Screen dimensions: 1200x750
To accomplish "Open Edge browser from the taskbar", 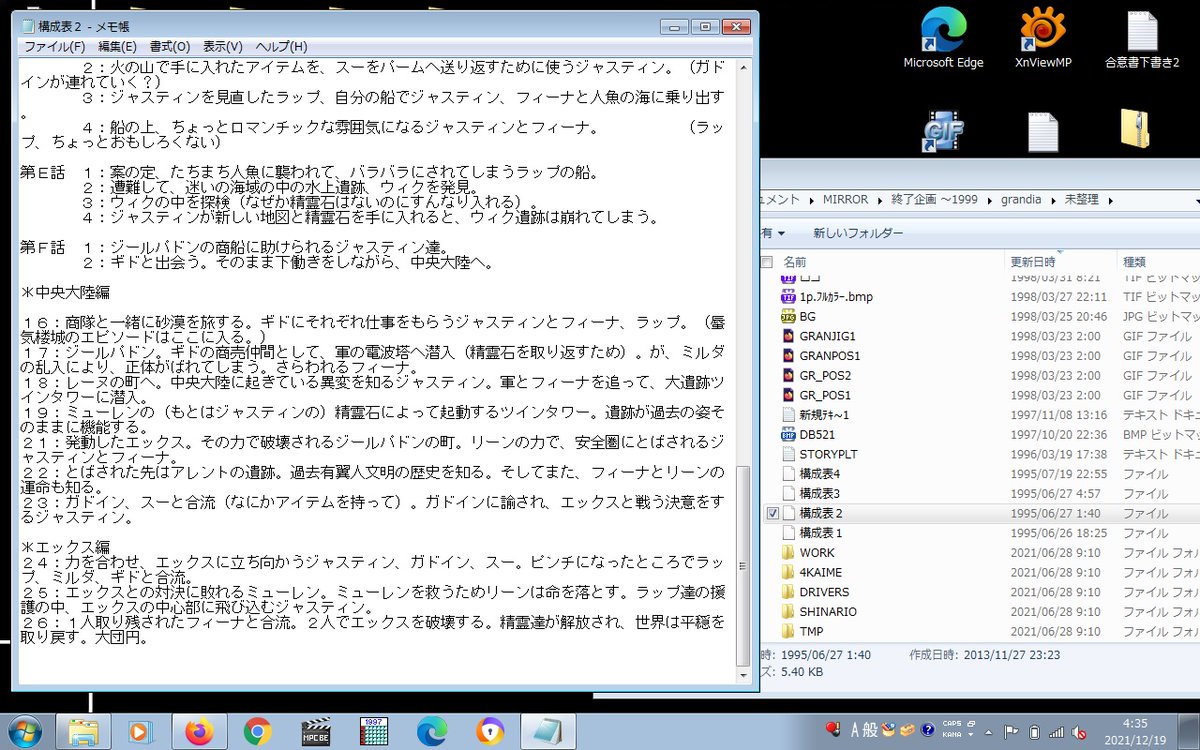I will (431, 732).
